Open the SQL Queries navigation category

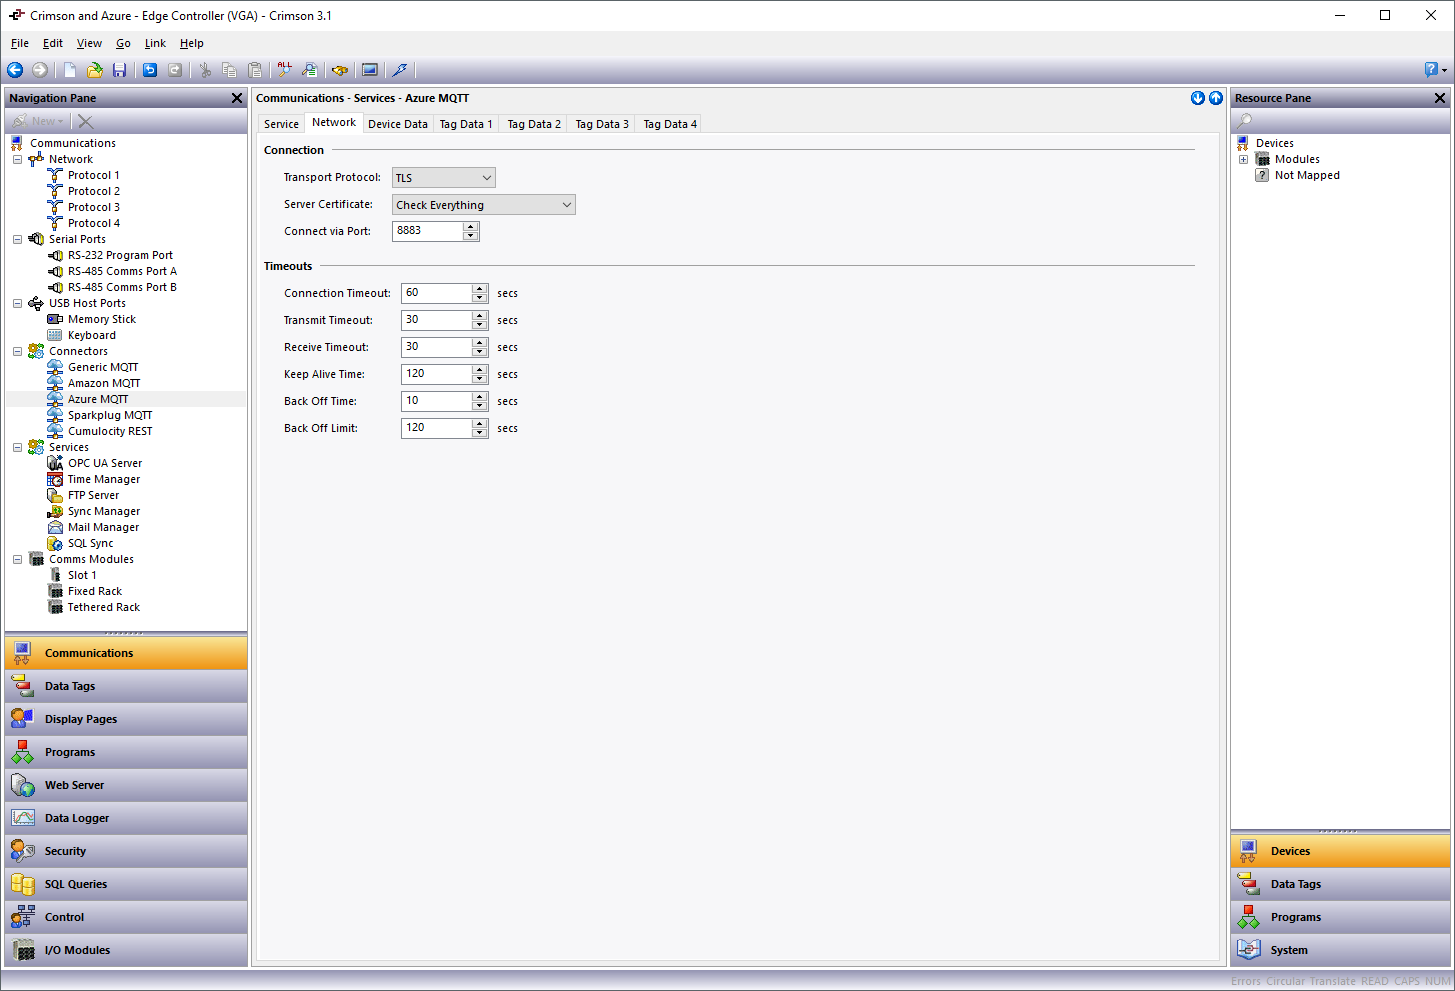126,884
